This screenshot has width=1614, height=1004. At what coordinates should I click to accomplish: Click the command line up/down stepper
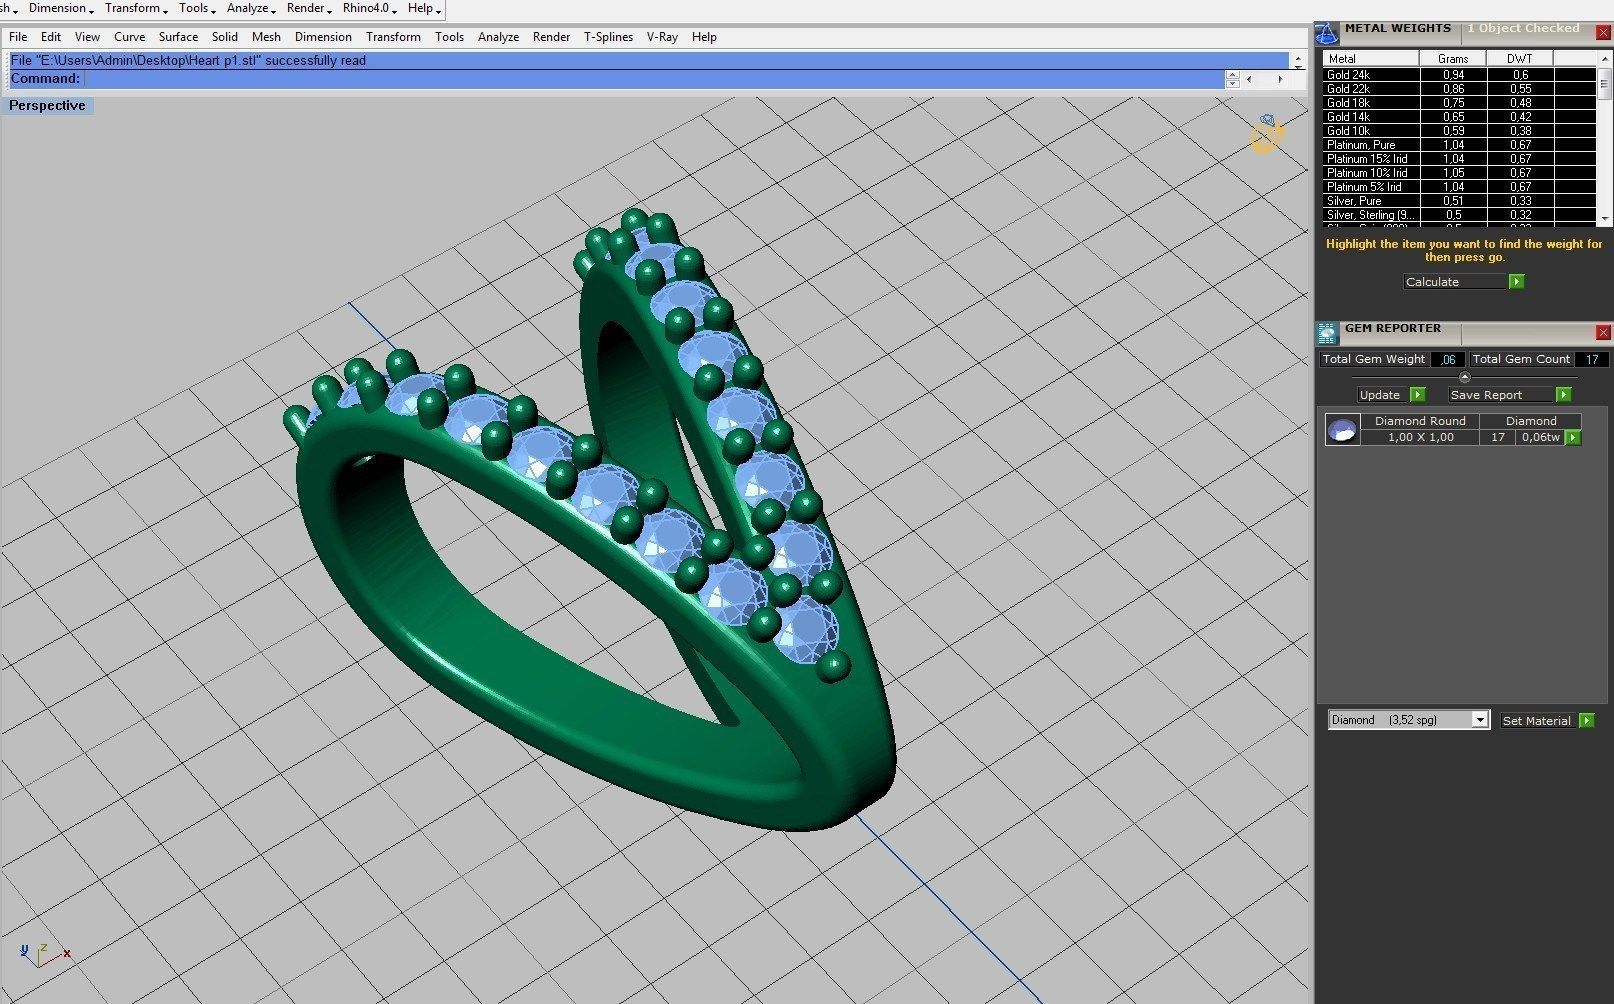coord(1232,79)
